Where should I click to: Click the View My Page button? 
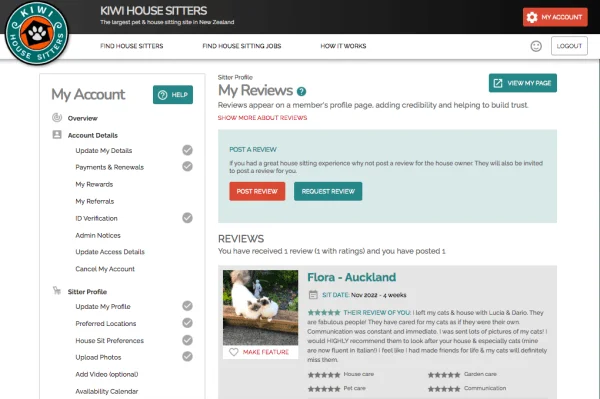(523, 83)
